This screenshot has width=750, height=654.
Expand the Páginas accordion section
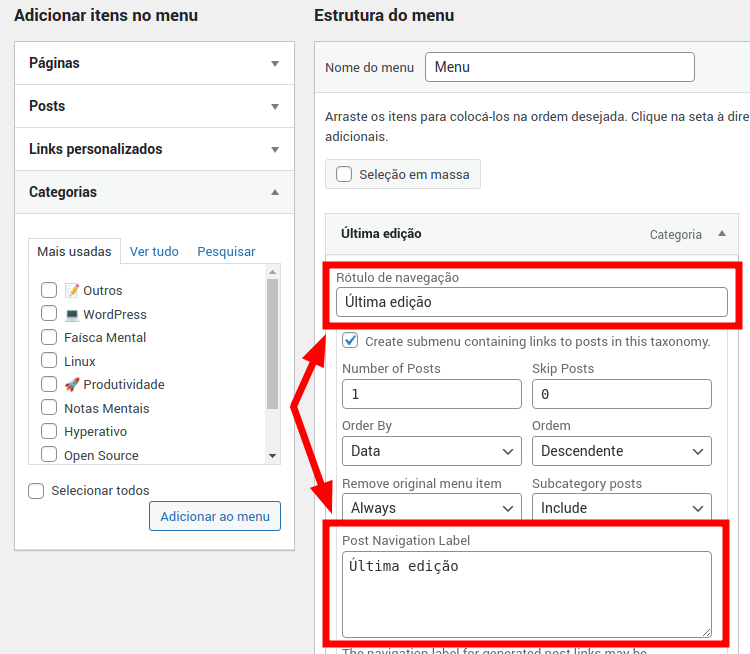275,63
